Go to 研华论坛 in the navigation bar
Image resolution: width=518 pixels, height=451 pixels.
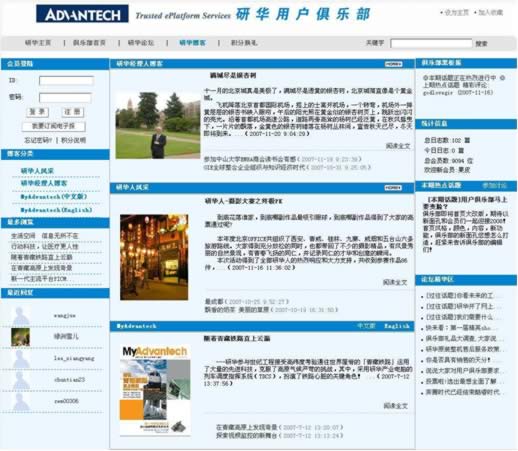[141, 43]
